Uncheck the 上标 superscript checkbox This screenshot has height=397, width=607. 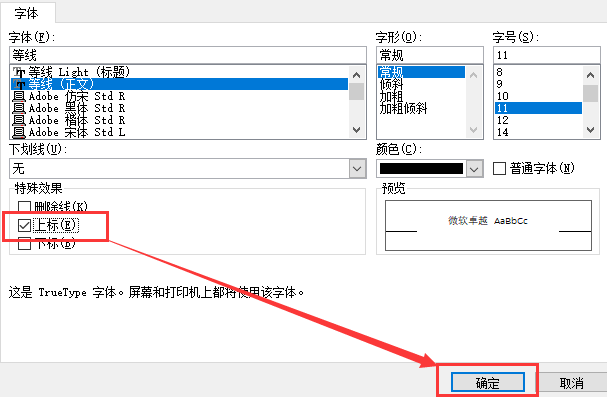pos(24,225)
